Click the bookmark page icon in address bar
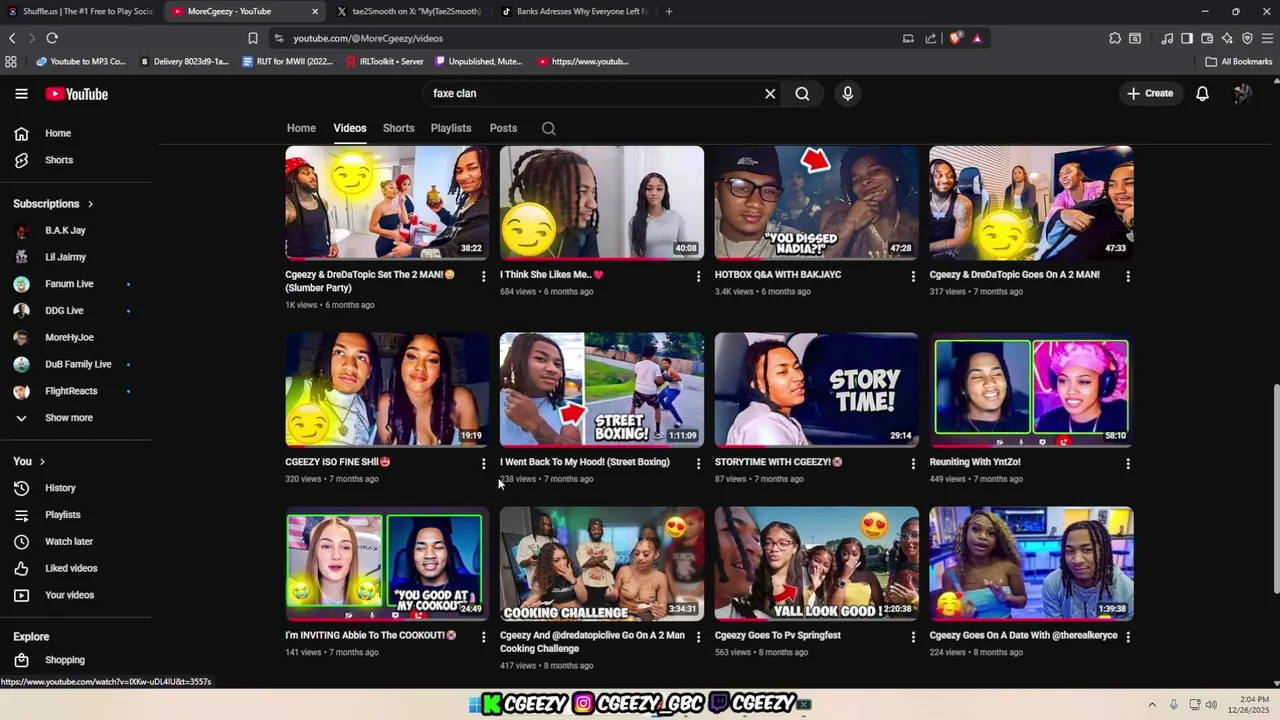This screenshot has width=1280, height=720. coord(253,38)
